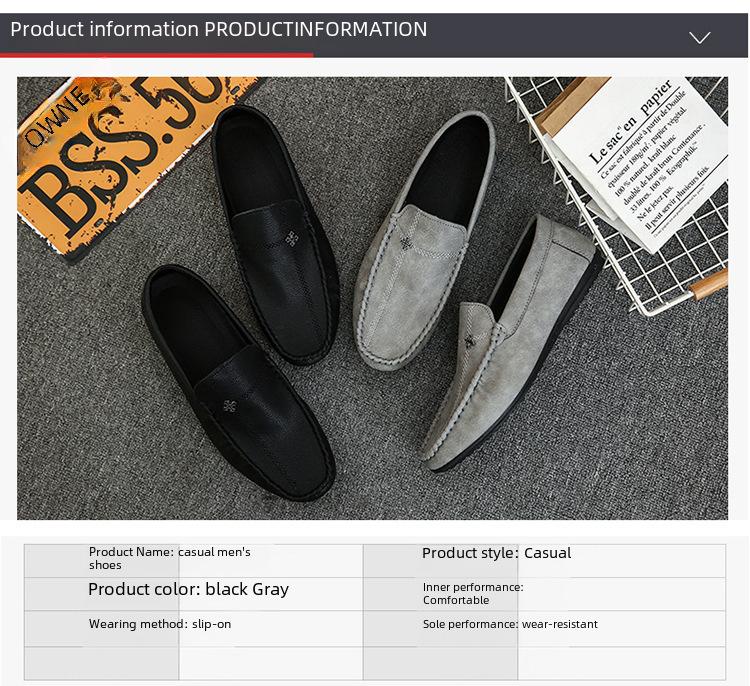750x686 pixels.
Task: Select the black loafer in the foreground
Action: [239, 383]
